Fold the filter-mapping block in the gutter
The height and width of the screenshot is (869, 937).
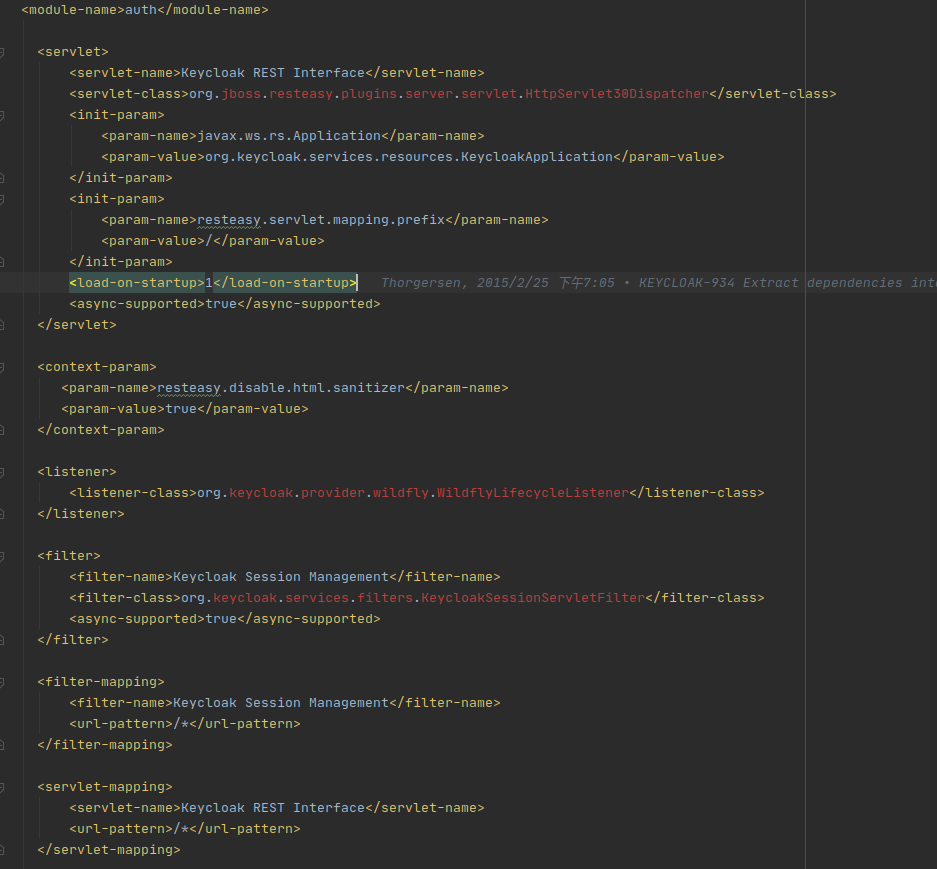[x=2, y=682]
